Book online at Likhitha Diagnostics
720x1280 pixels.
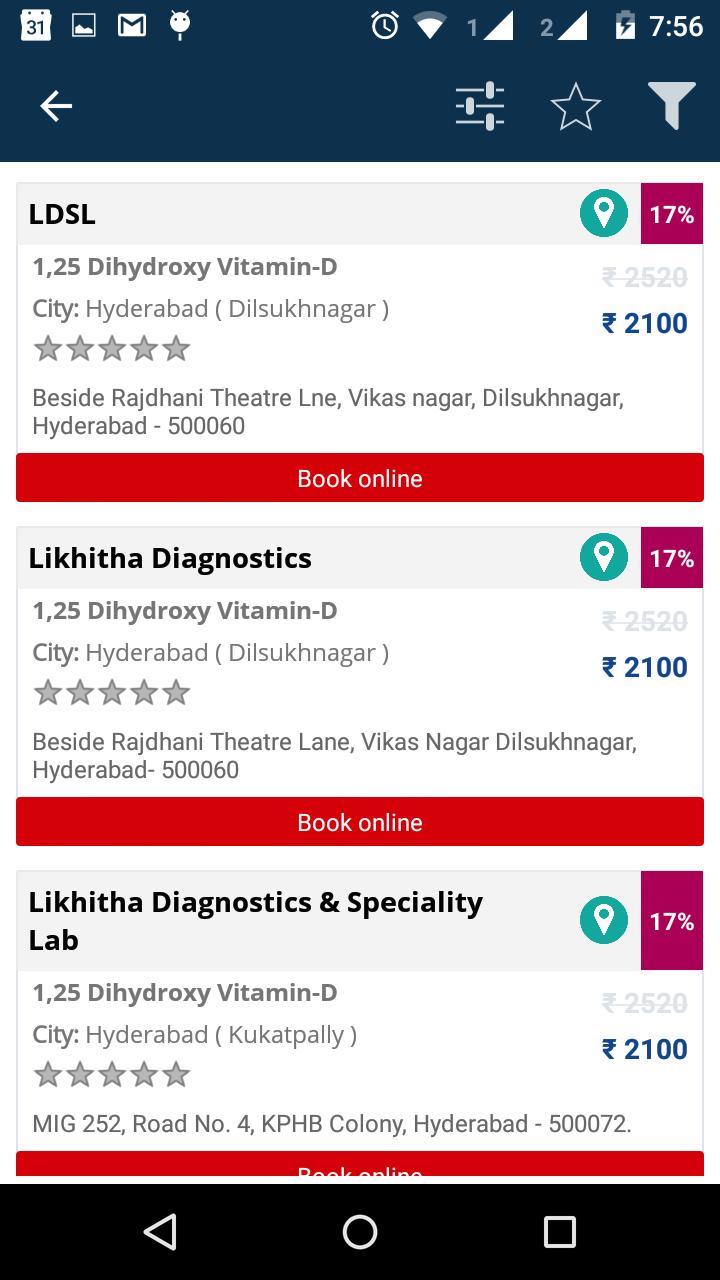click(360, 822)
